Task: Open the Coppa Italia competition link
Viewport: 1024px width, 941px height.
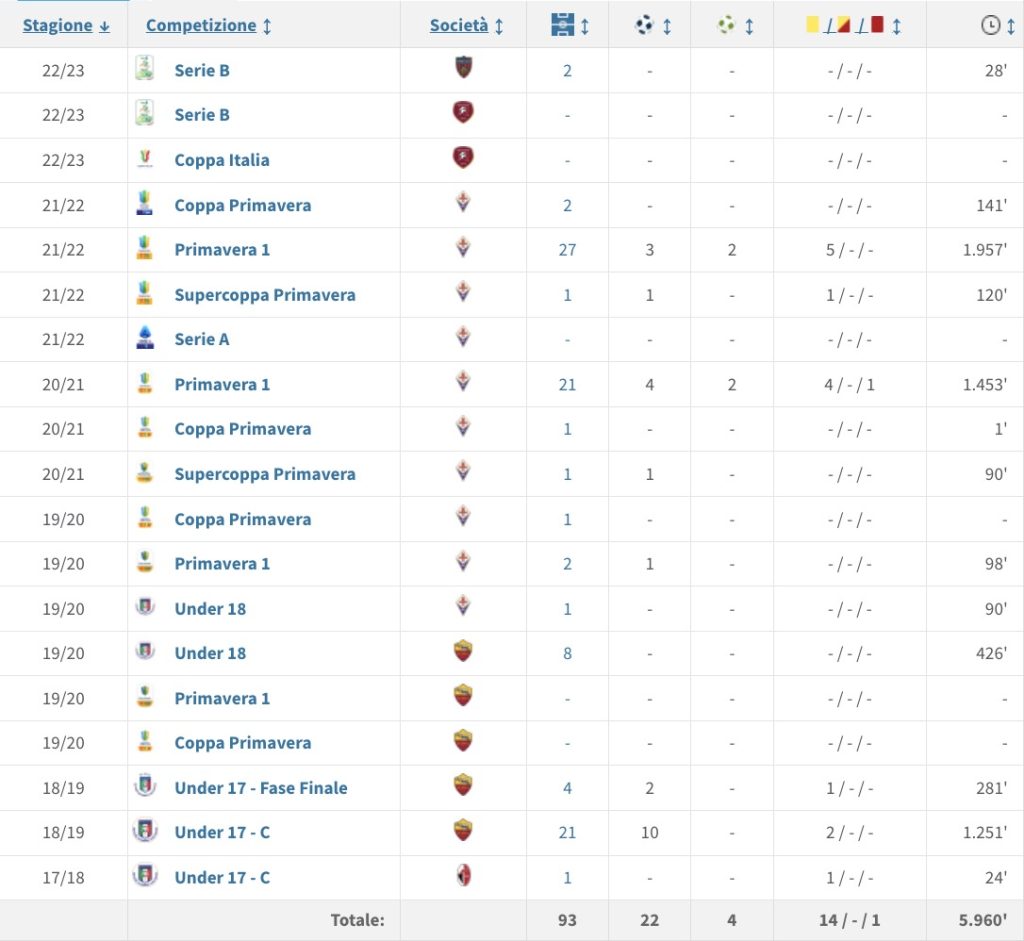Action: click(x=221, y=160)
